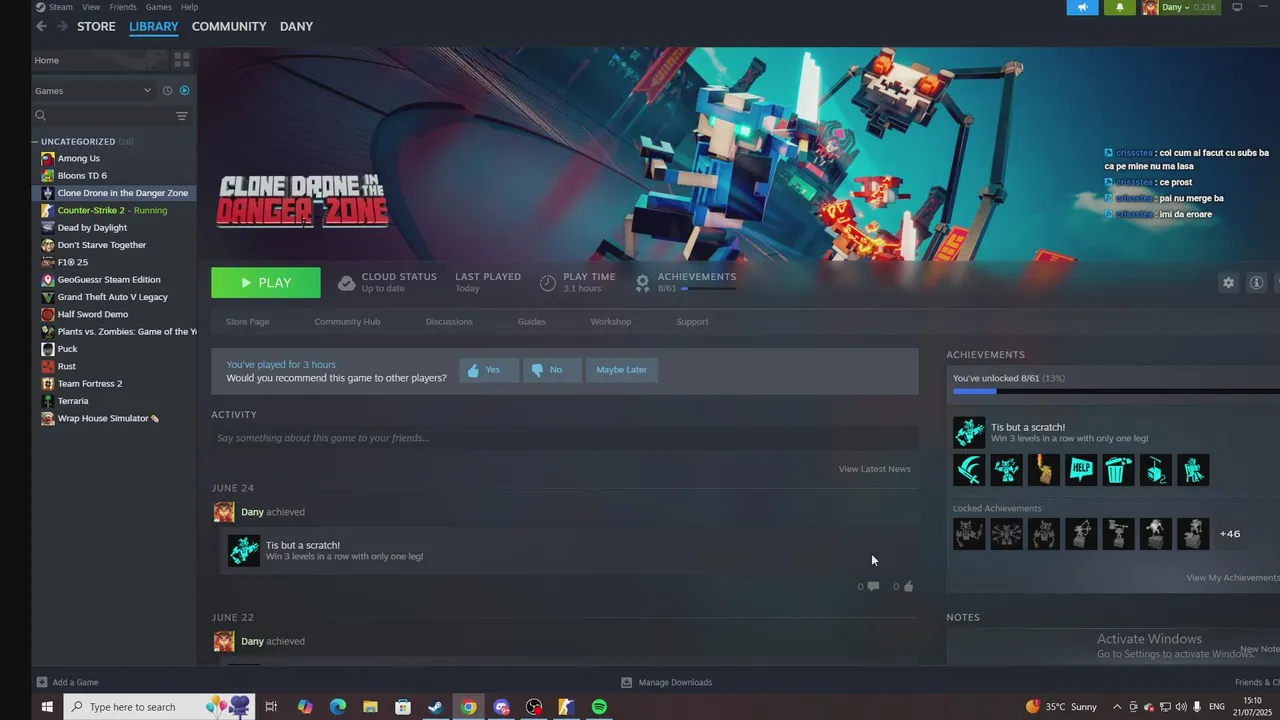
Task: Open the Steam menu
Action: point(61,7)
